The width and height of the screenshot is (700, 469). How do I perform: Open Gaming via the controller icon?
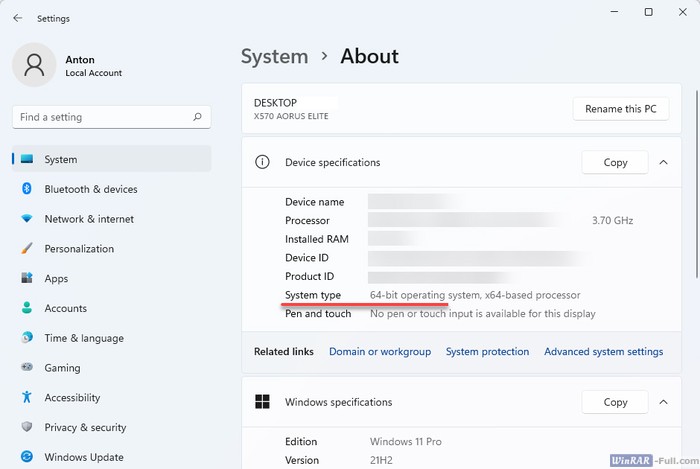(26, 368)
